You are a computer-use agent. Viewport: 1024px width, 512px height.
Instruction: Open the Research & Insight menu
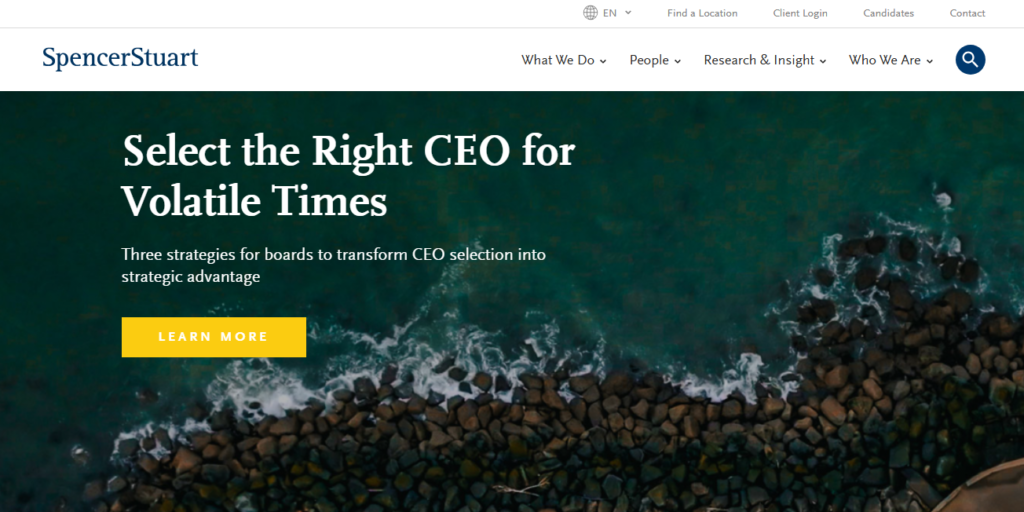click(759, 60)
